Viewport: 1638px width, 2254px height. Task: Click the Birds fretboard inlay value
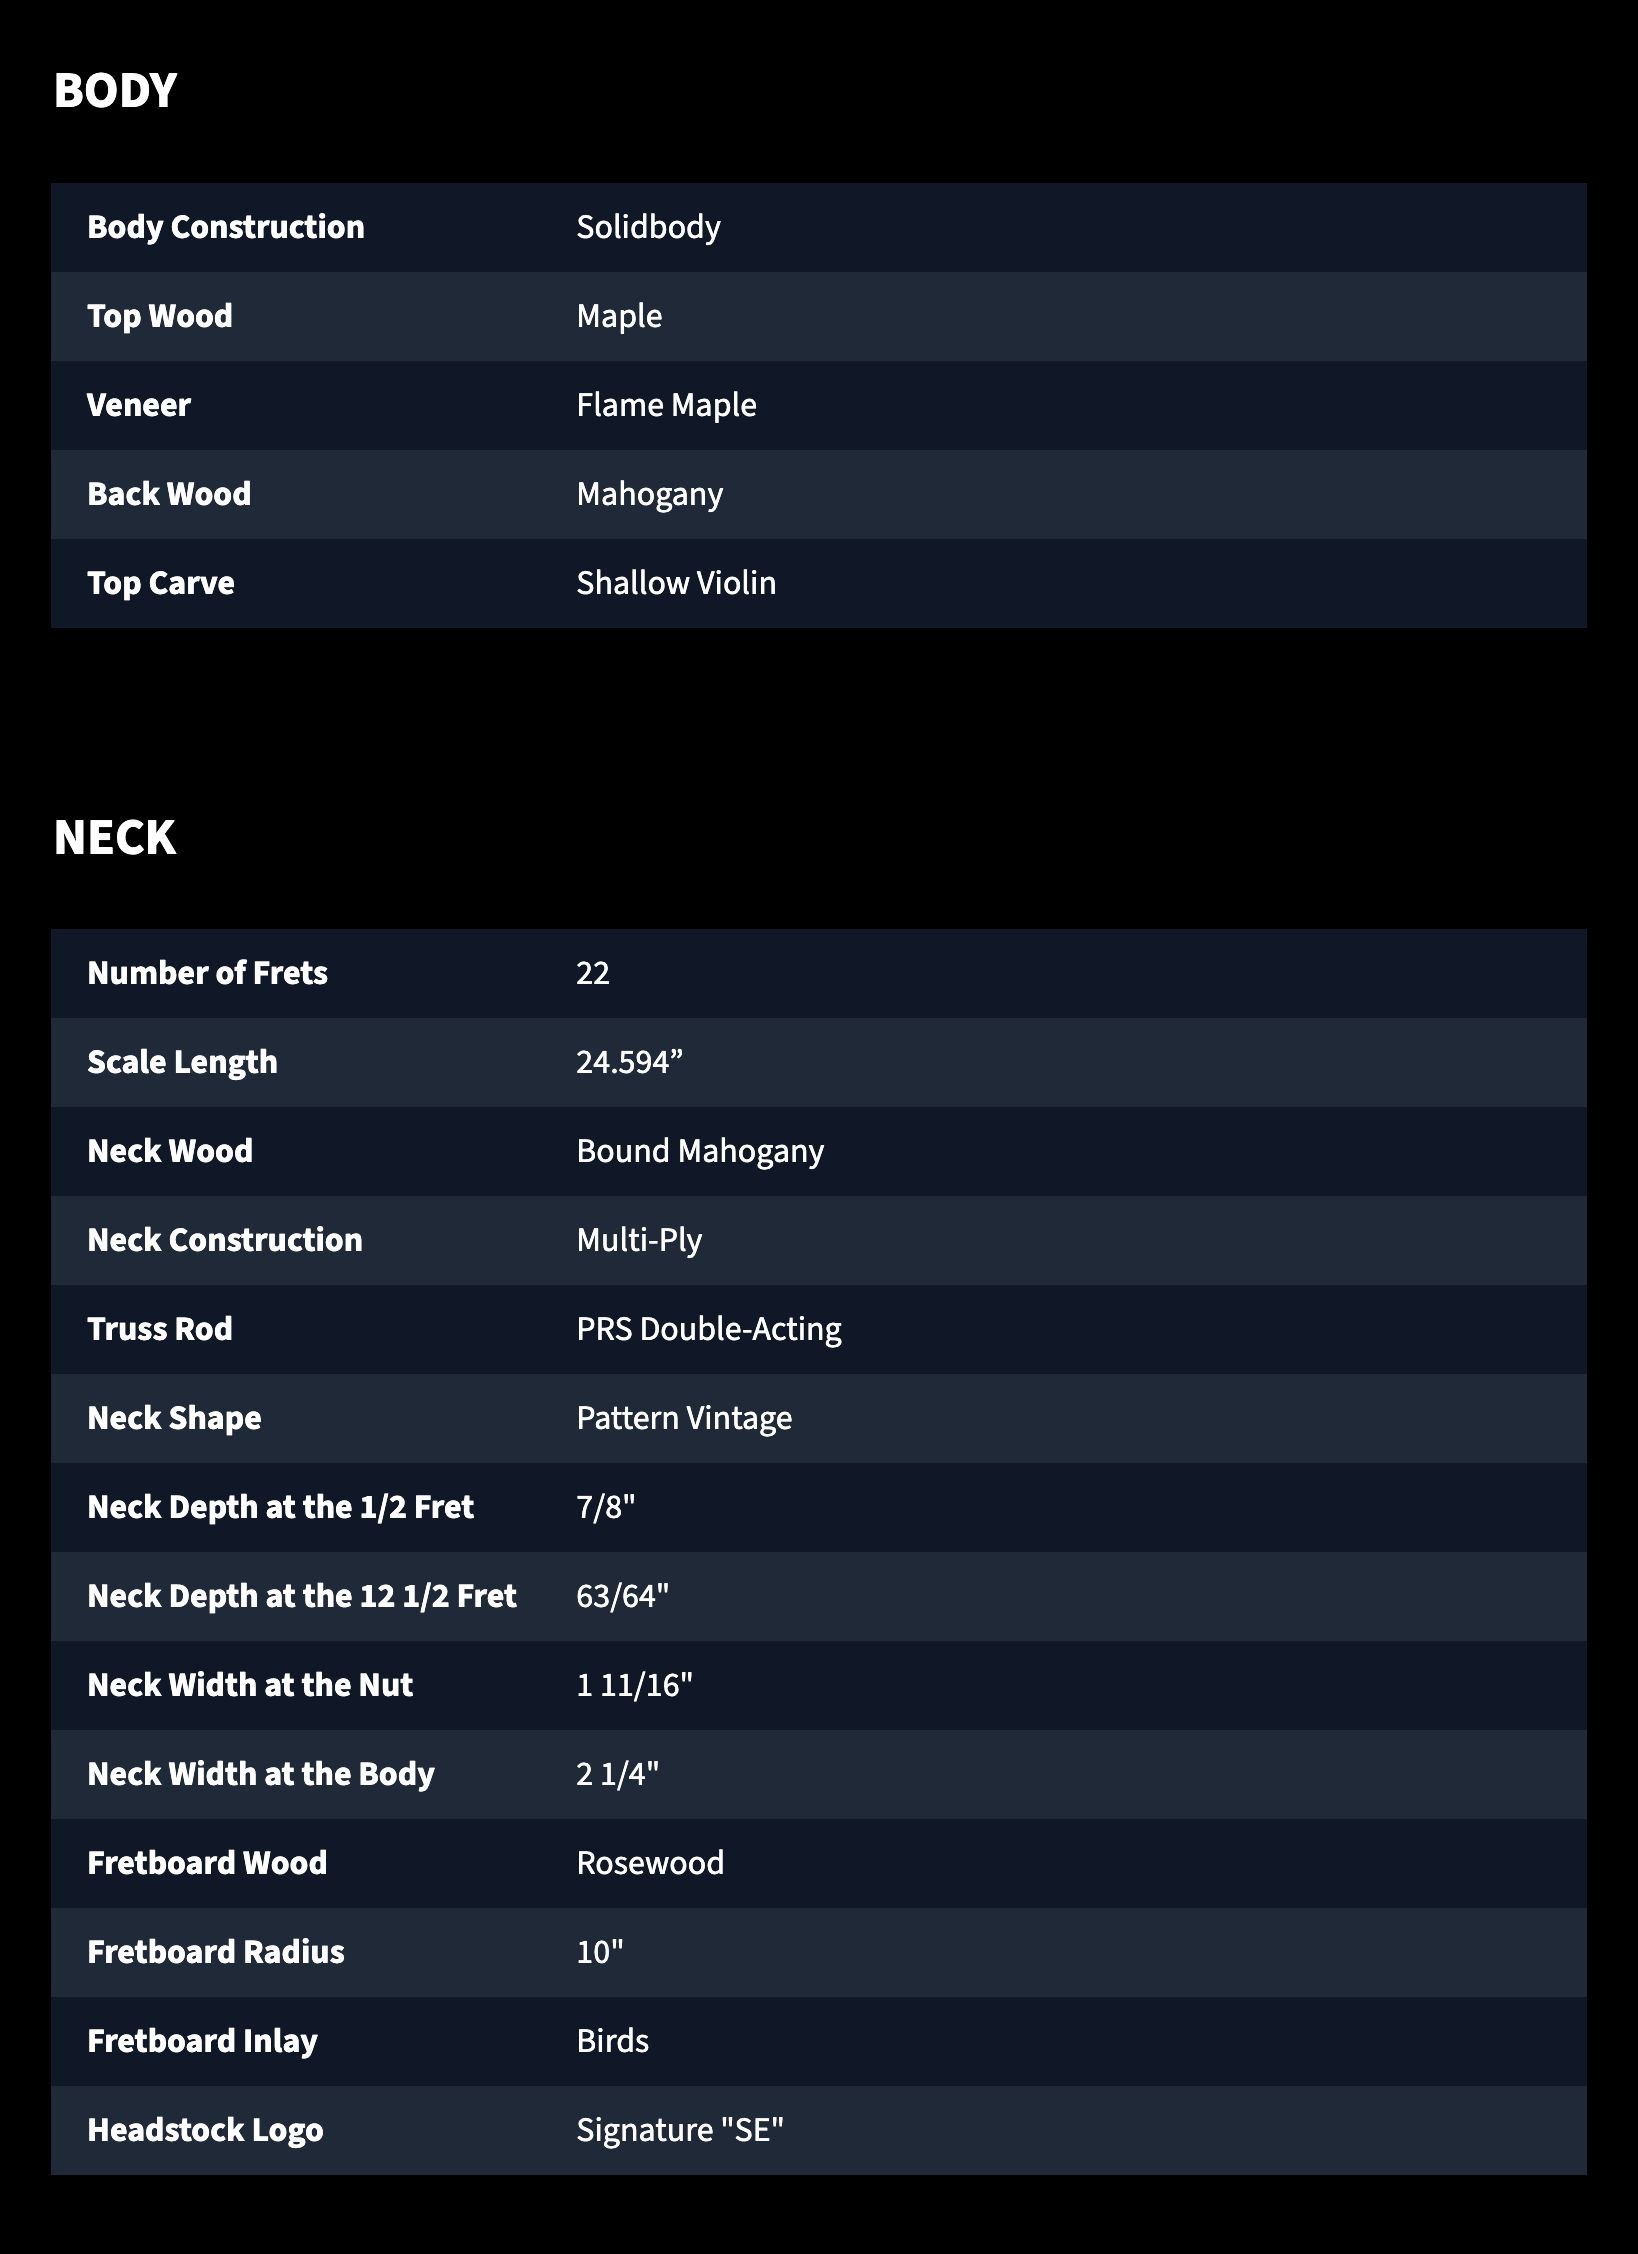[612, 2041]
